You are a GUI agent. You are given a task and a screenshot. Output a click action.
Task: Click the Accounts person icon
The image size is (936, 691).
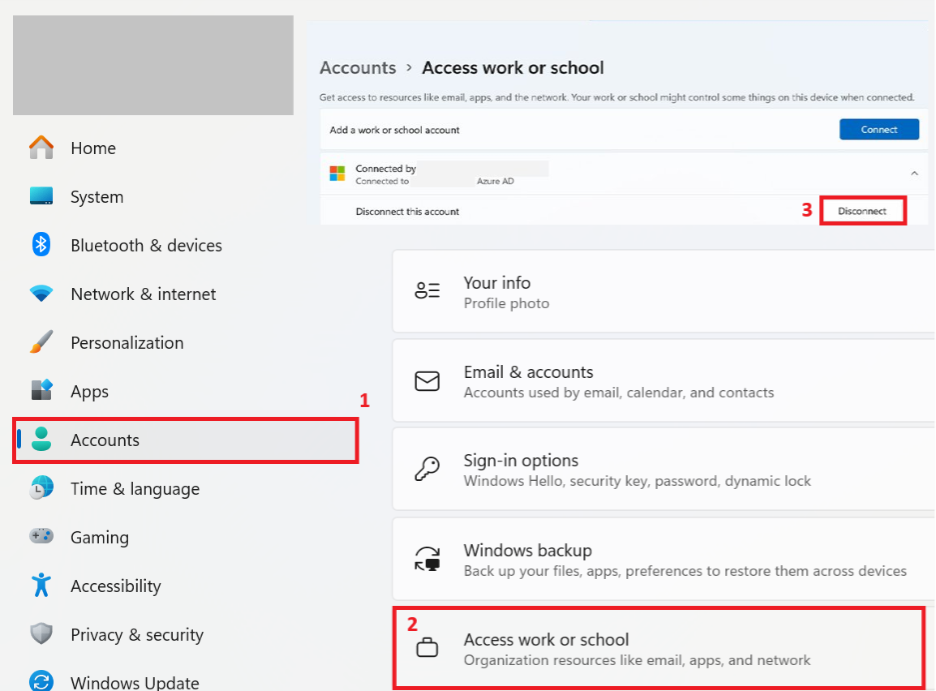click(x=41, y=439)
